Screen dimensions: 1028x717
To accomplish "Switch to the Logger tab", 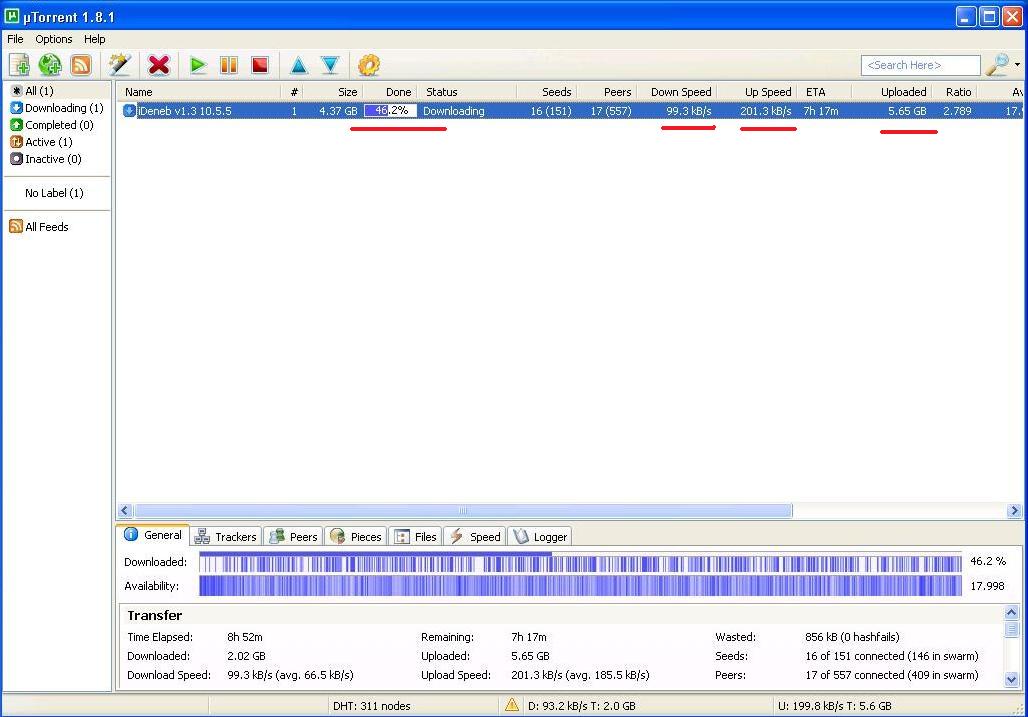I will [541, 537].
